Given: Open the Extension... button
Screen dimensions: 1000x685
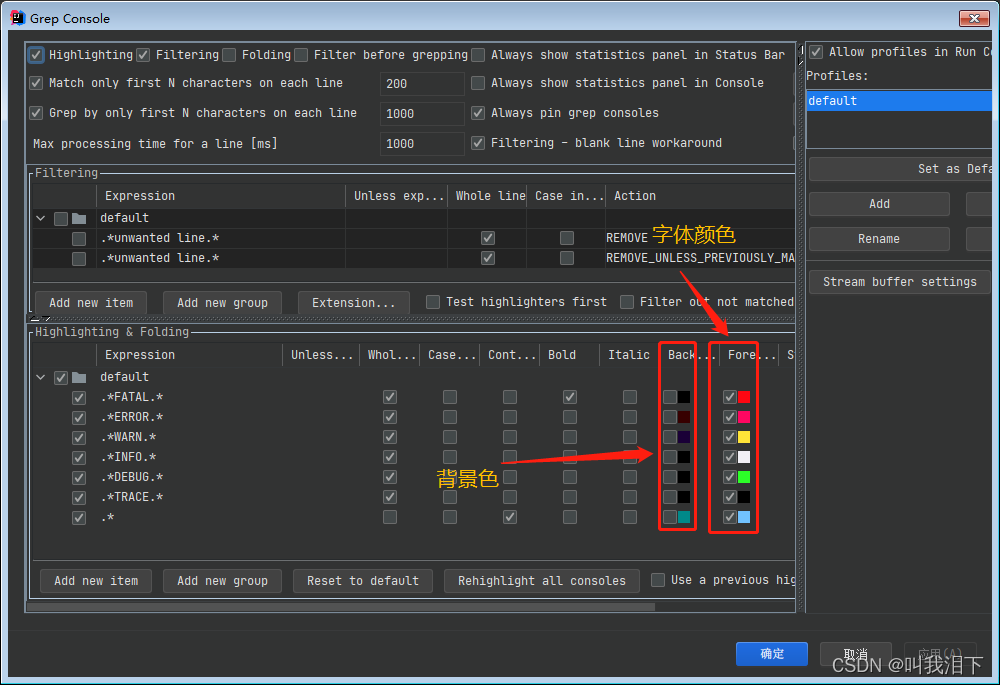Looking at the screenshot, I should click(353, 303).
